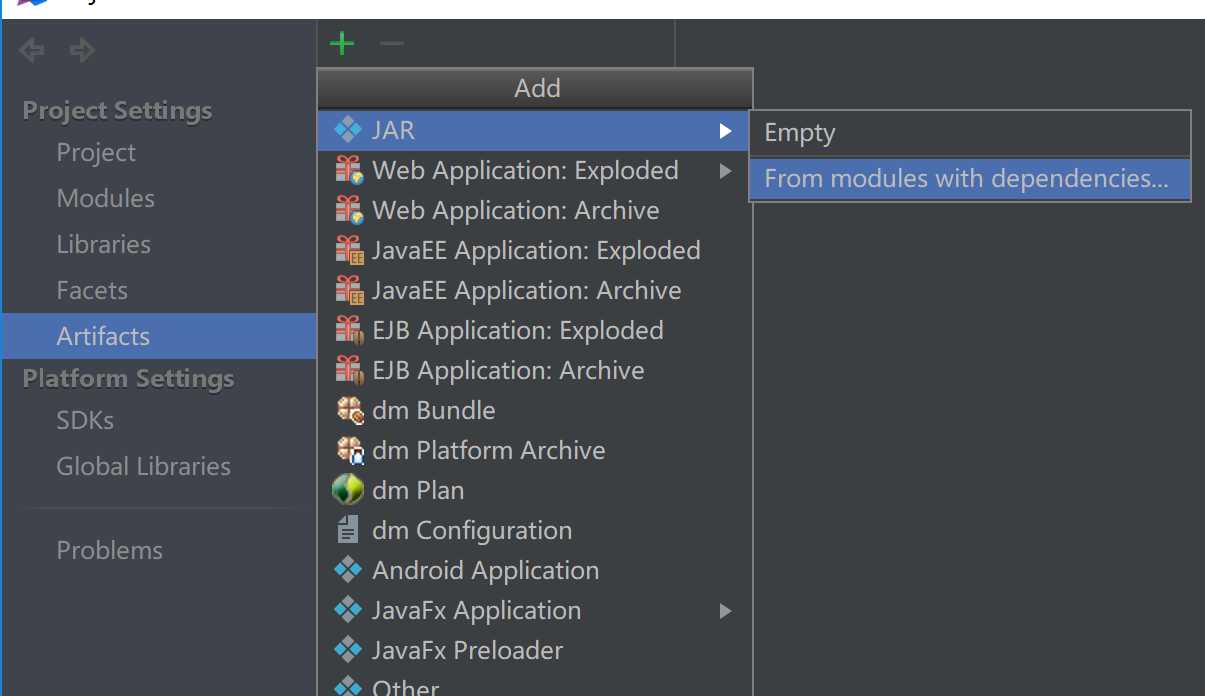This screenshot has height=696, width=1205.
Task: Click the forward navigation arrow icon
Action: [82, 49]
